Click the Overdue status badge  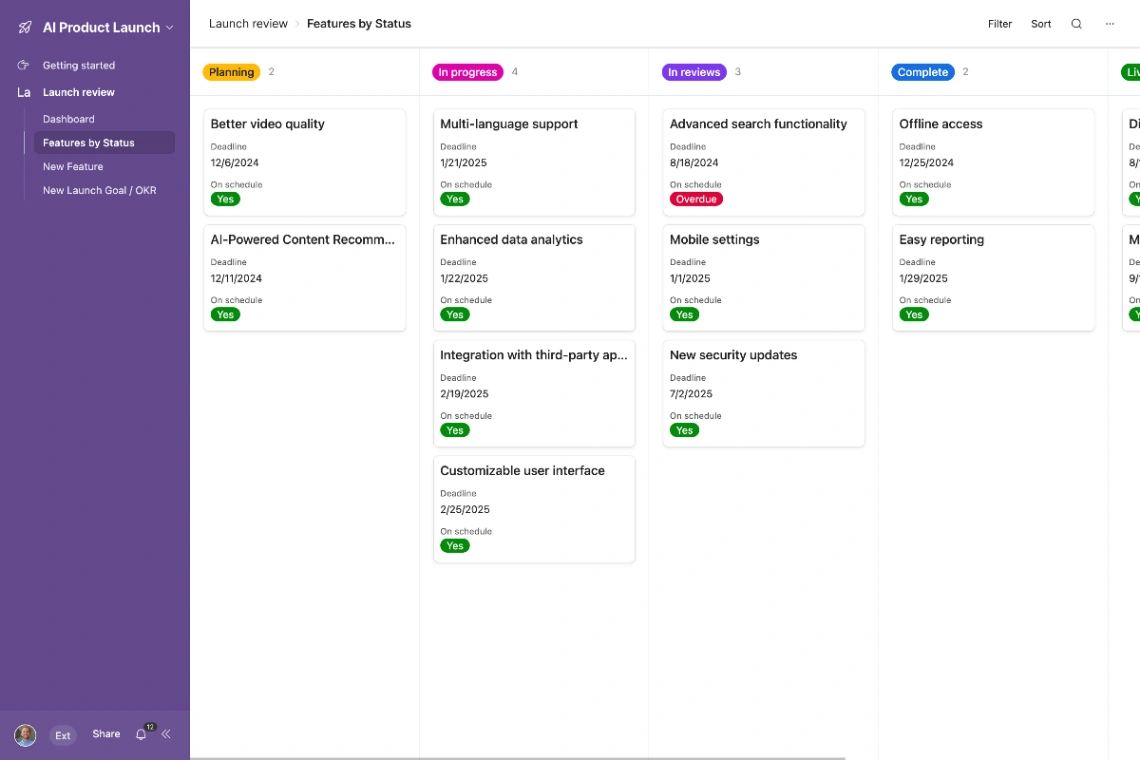pos(696,198)
